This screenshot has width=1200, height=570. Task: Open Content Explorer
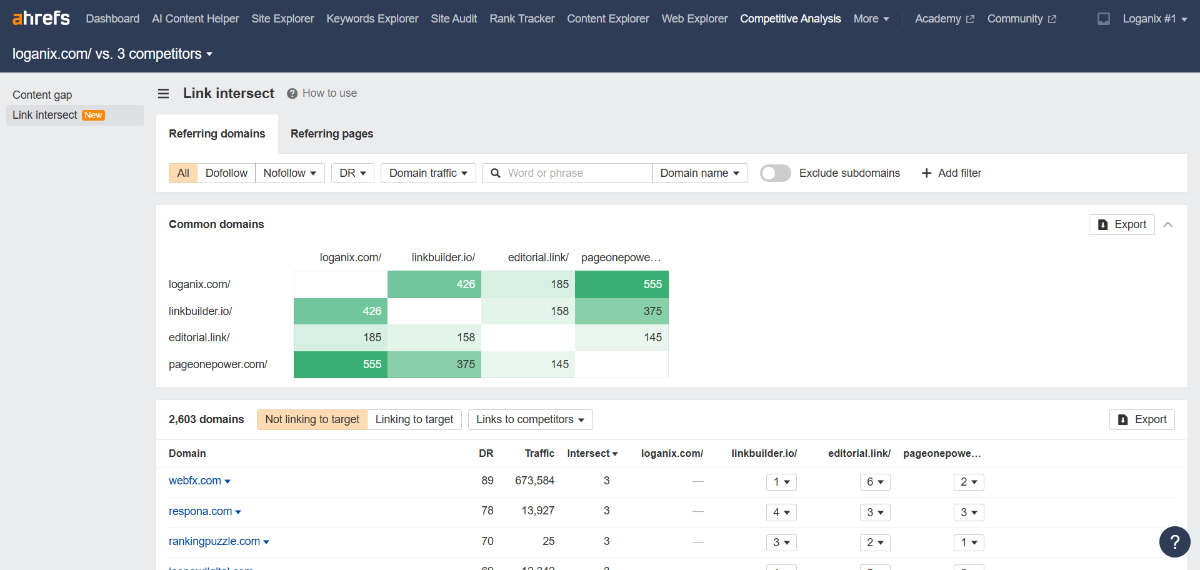pos(608,19)
